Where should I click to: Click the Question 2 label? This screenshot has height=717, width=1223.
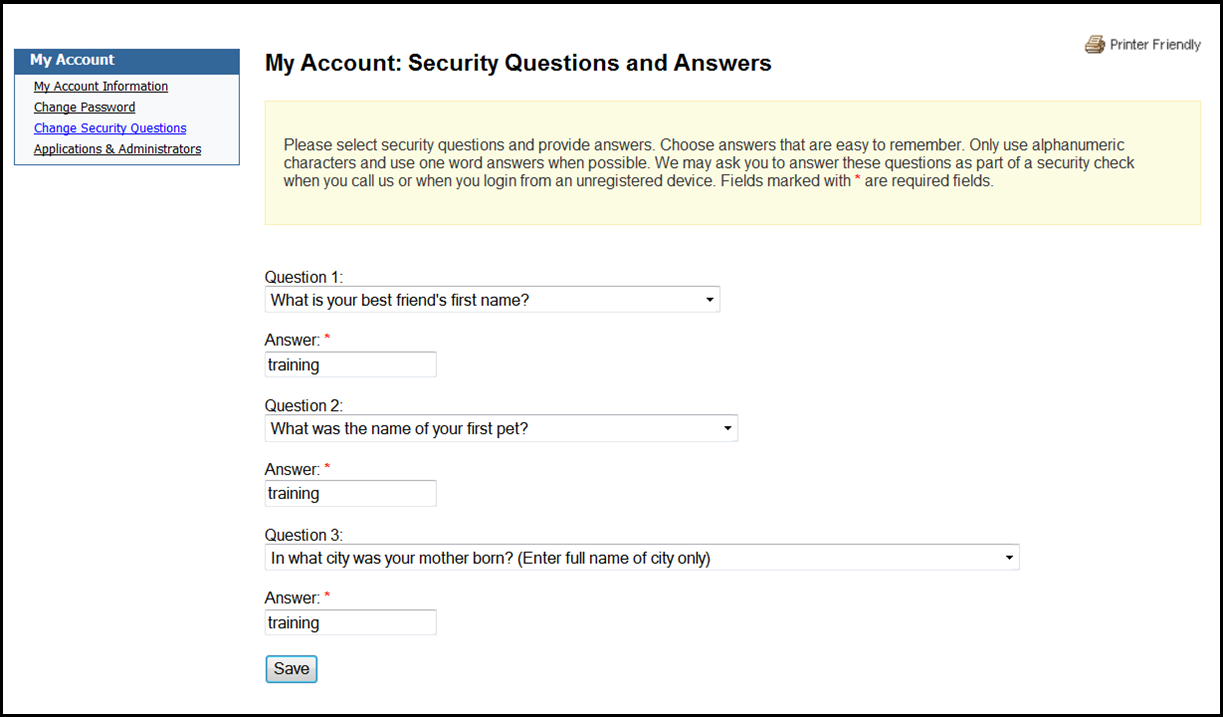click(x=303, y=406)
